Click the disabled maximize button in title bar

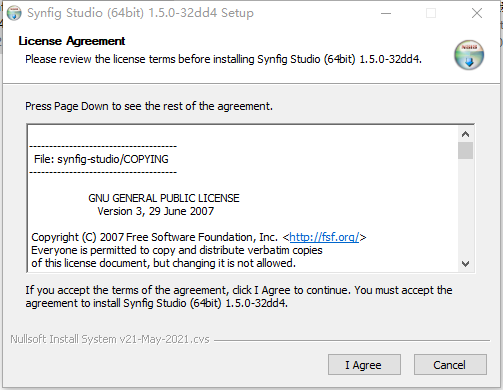point(431,13)
